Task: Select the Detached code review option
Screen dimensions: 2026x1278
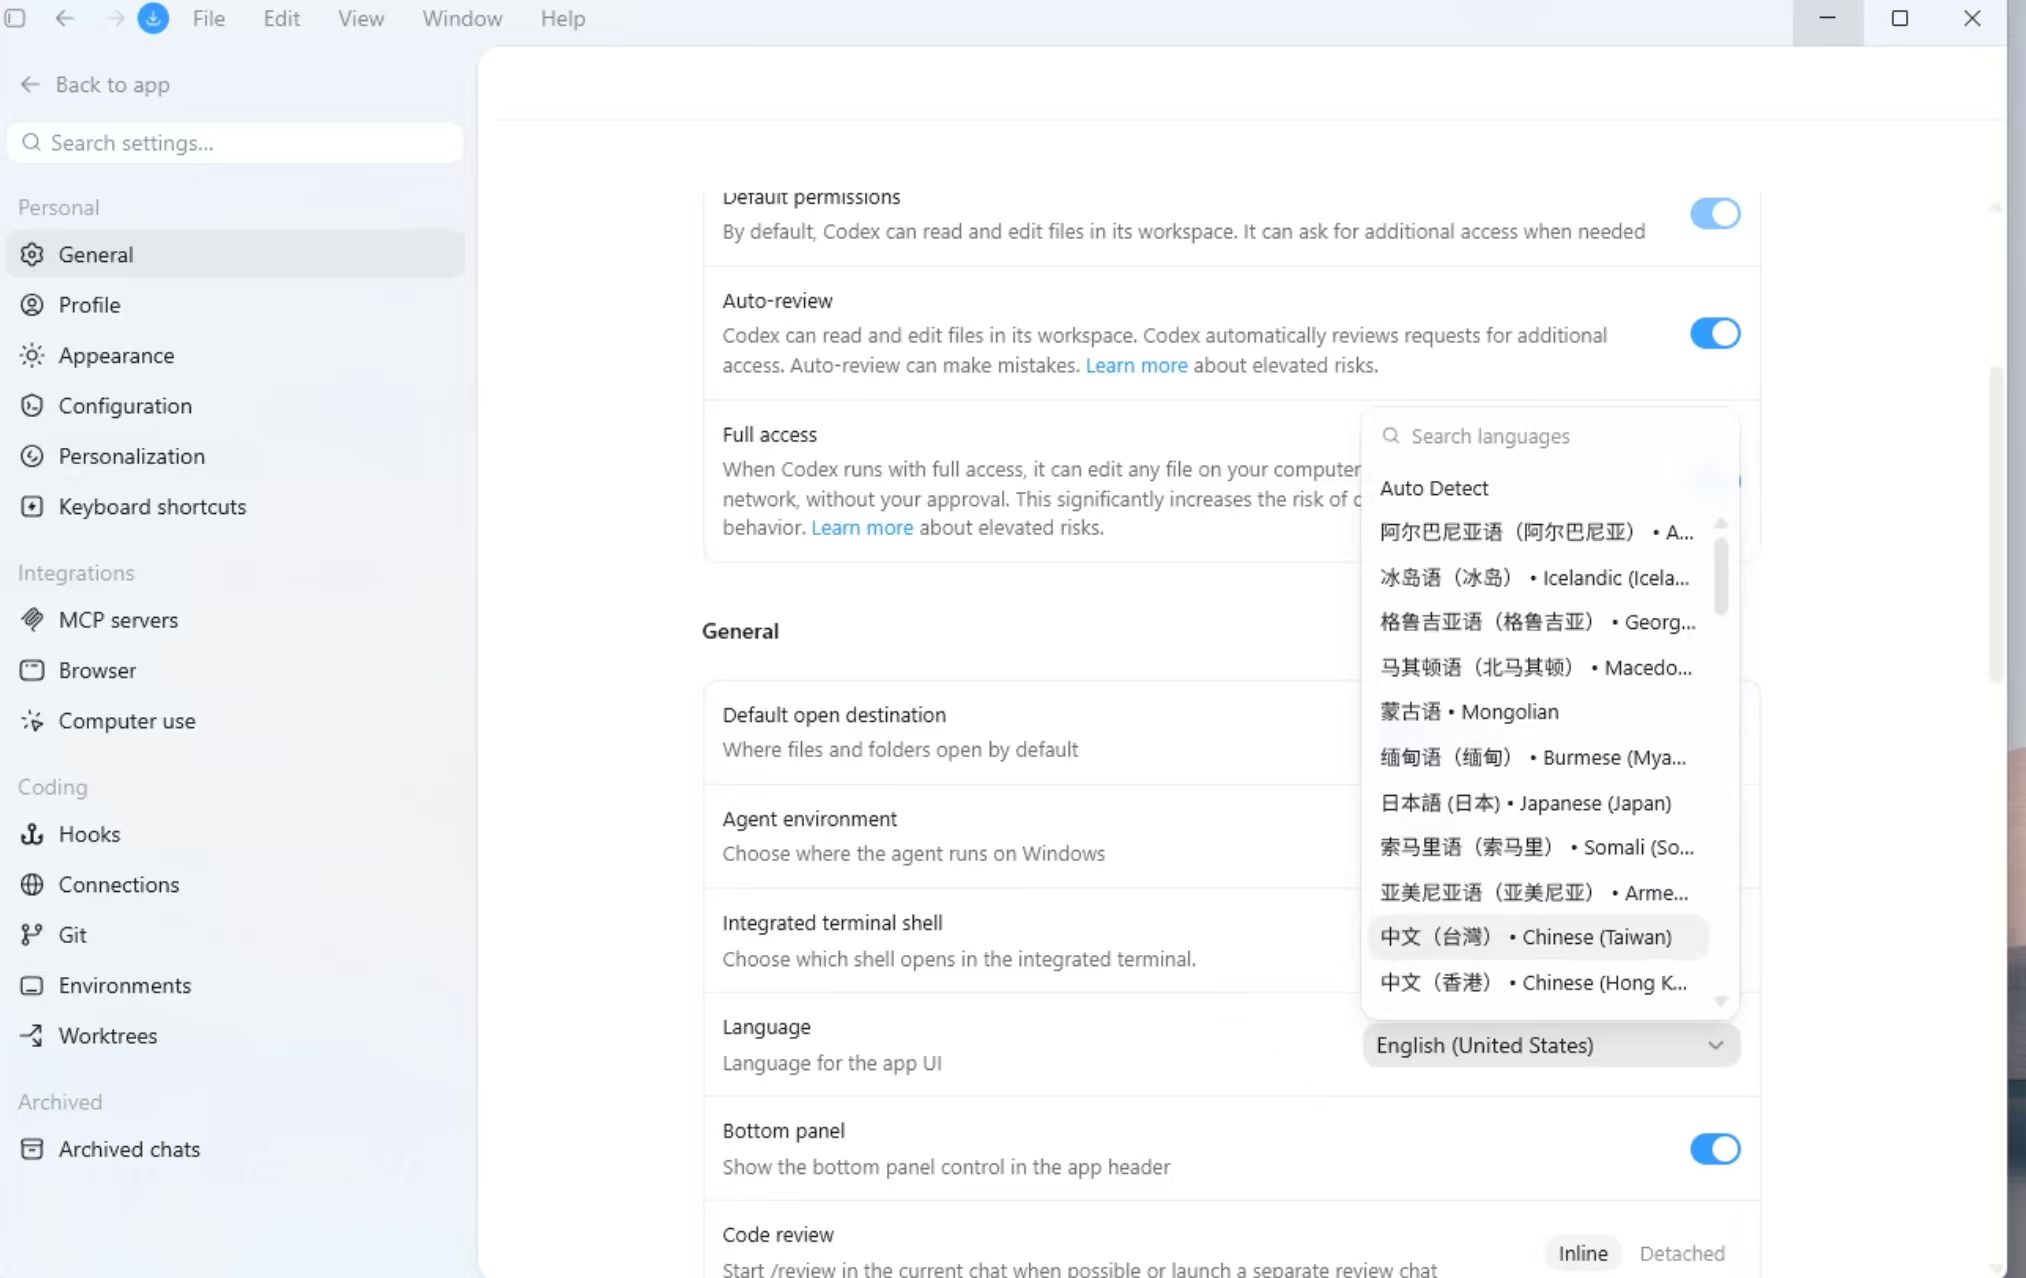Action: (x=1682, y=1254)
